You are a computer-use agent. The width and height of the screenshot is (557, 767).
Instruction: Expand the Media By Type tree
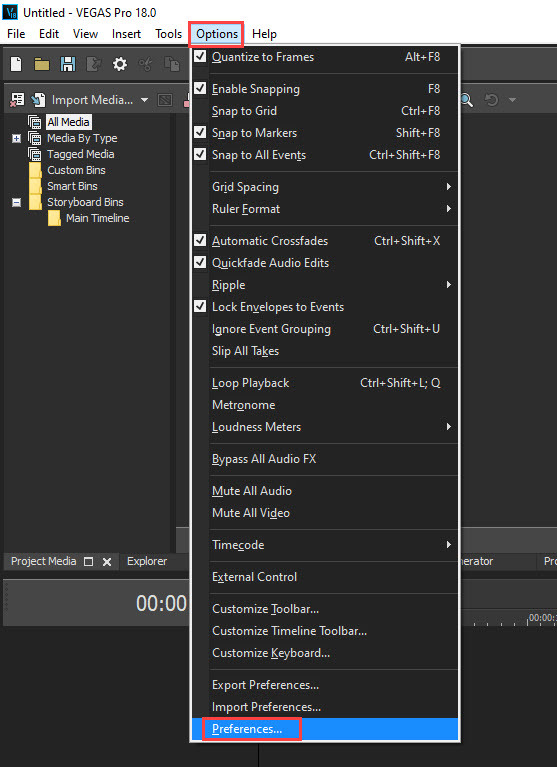(x=16, y=138)
